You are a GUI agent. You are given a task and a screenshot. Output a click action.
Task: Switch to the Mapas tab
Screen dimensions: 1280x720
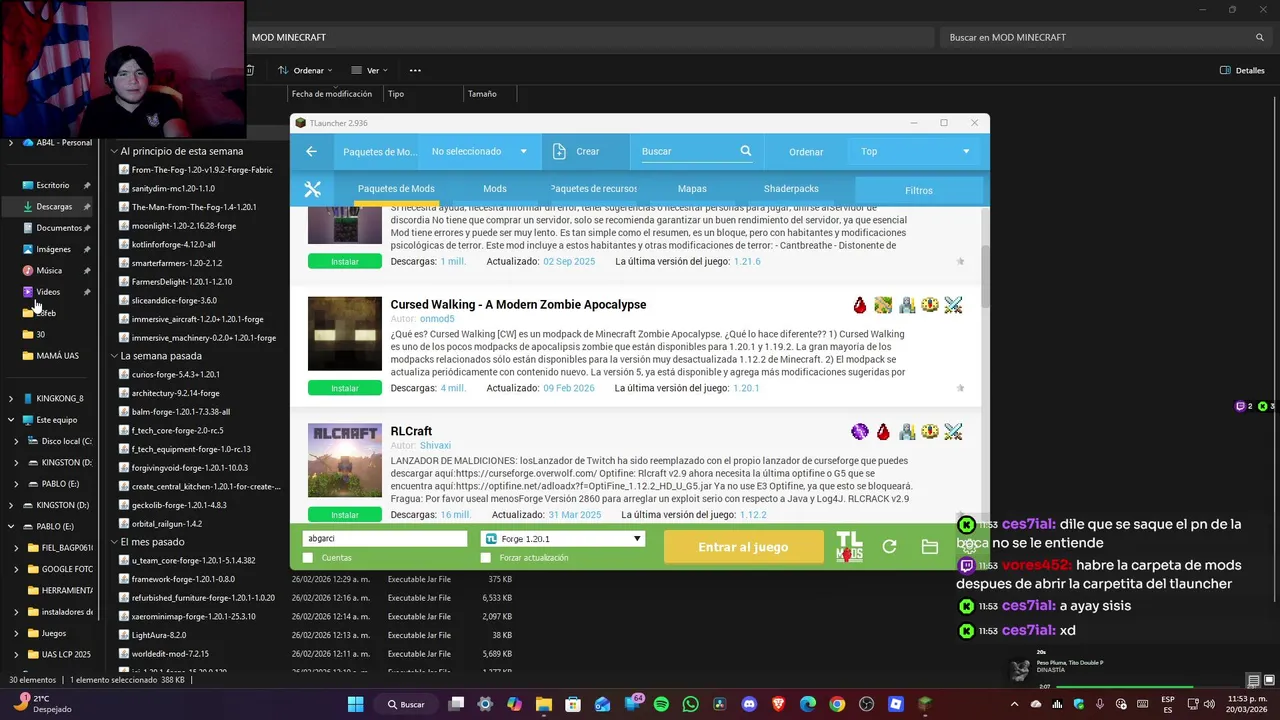[x=692, y=189]
